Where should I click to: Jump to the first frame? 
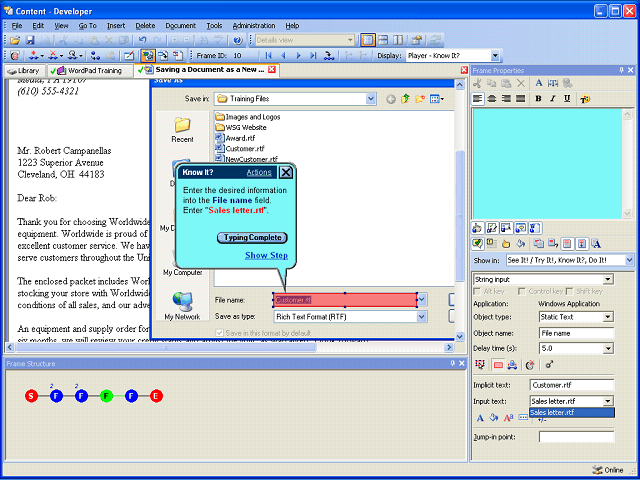pos(268,56)
